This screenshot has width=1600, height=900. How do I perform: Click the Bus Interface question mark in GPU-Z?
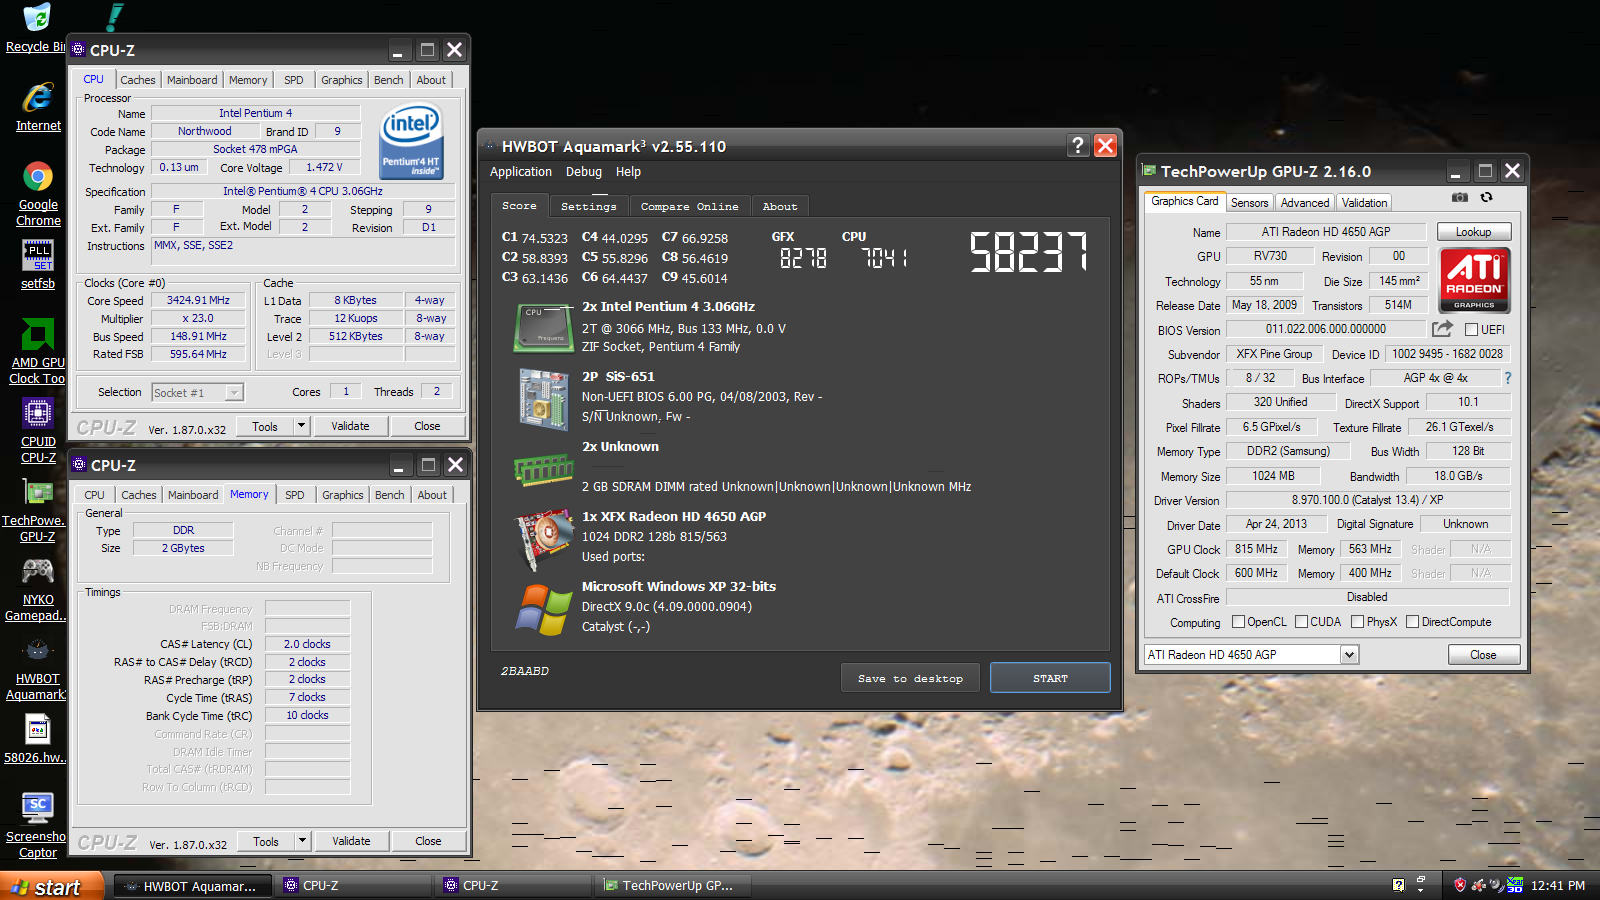point(1508,378)
